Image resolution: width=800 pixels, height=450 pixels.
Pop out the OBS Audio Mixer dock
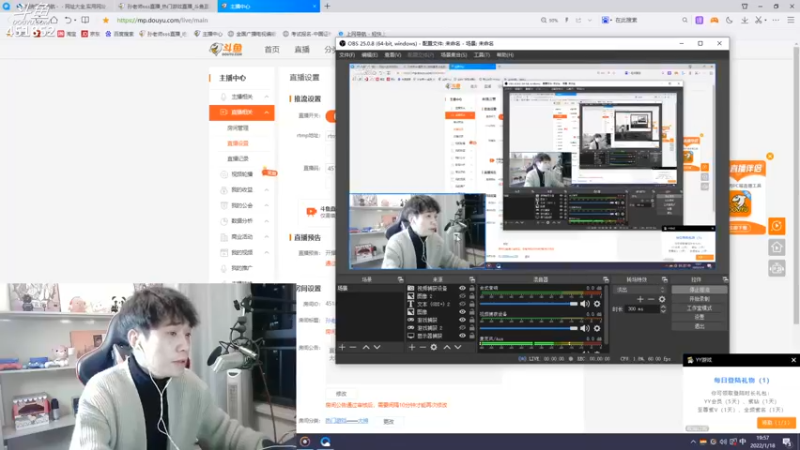[x=605, y=280]
